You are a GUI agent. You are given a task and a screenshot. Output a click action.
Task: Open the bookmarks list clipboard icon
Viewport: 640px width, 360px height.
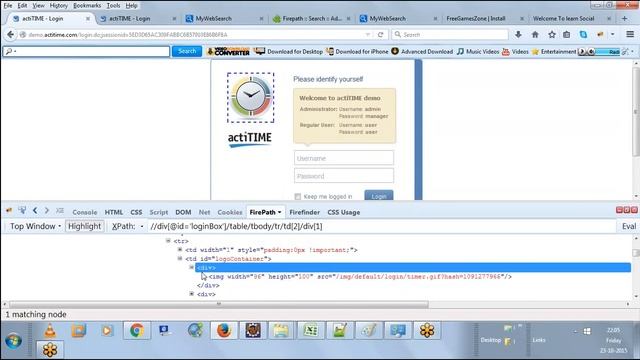tap(567, 35)
